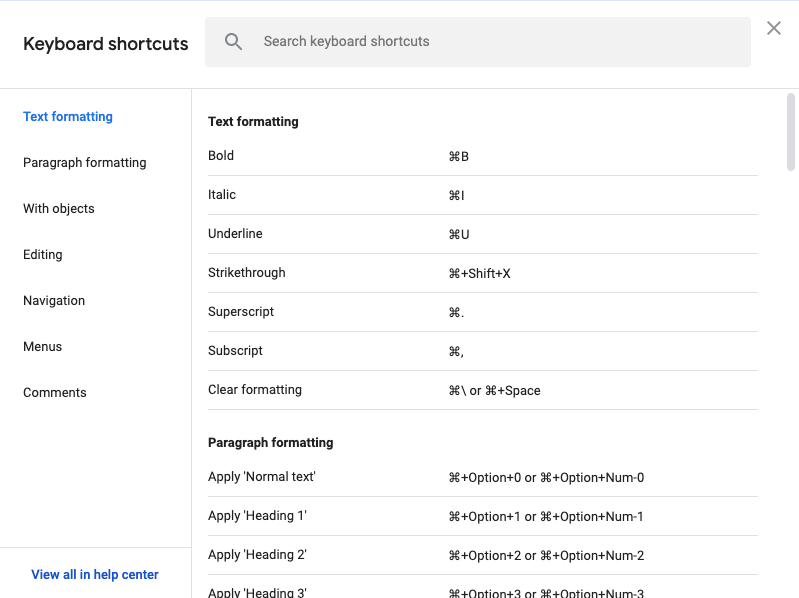Choose the Clear formatting shortcut row
The image size is (799, 598).
tap(482, 390)
